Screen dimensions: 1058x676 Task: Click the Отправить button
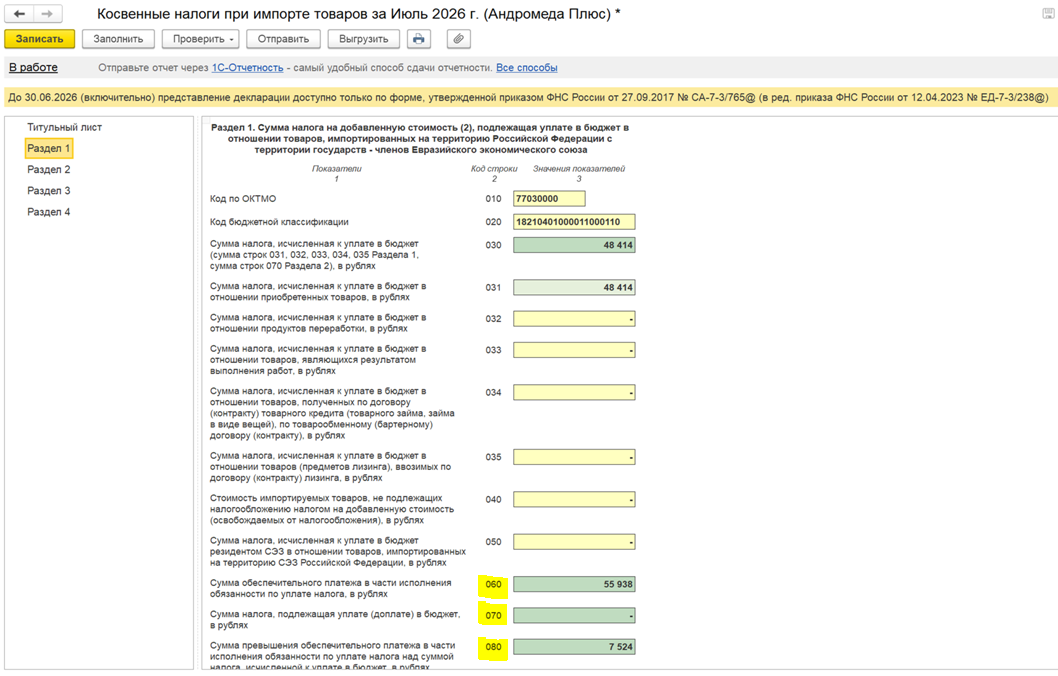(x=283, y=39)
